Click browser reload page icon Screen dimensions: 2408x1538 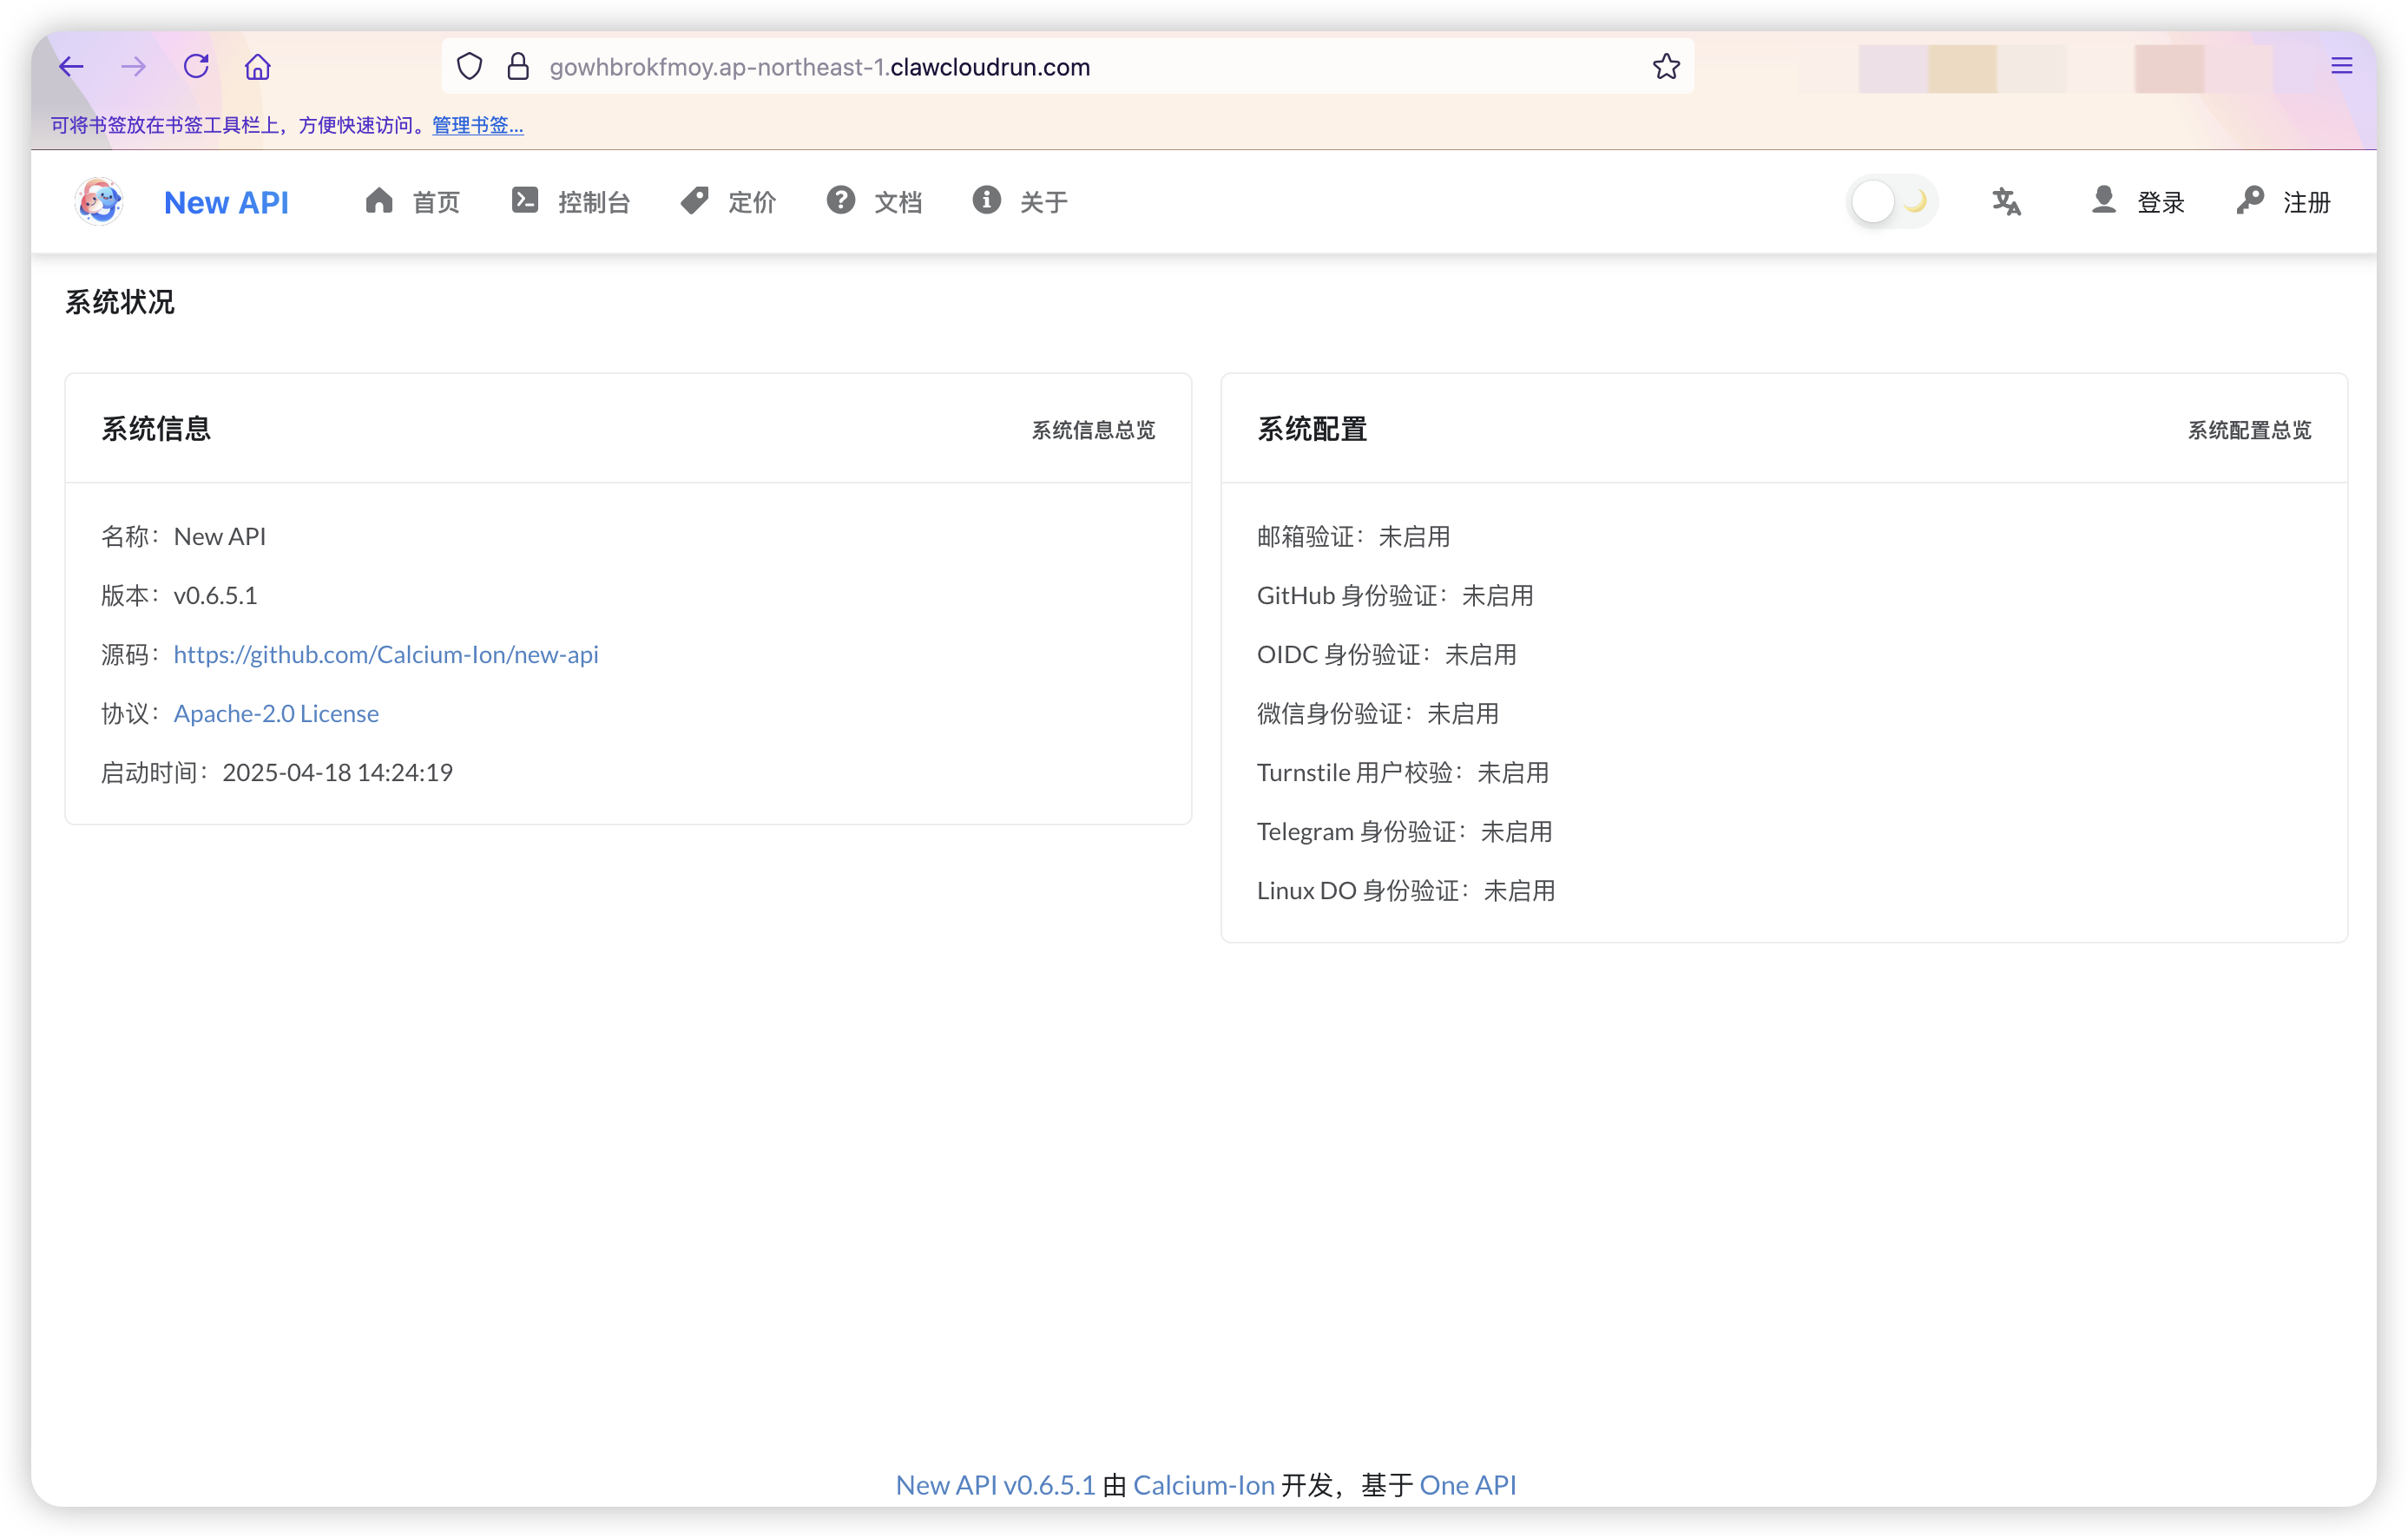tap(196, 66)
